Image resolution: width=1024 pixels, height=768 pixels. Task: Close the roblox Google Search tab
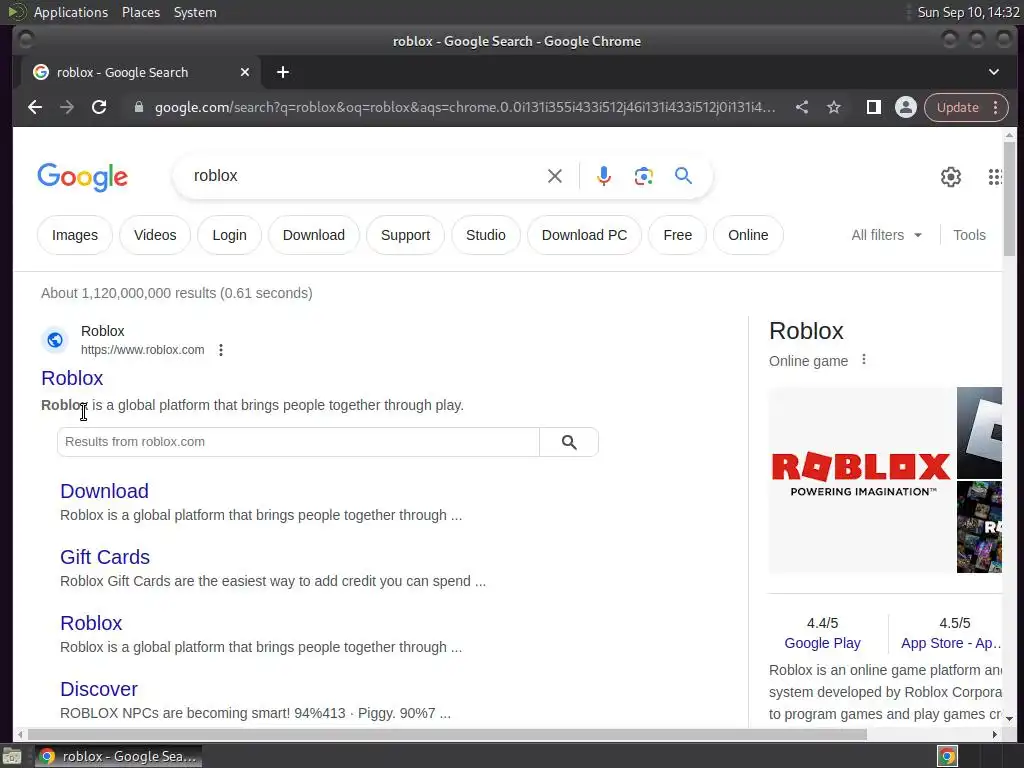coord(245,72)
